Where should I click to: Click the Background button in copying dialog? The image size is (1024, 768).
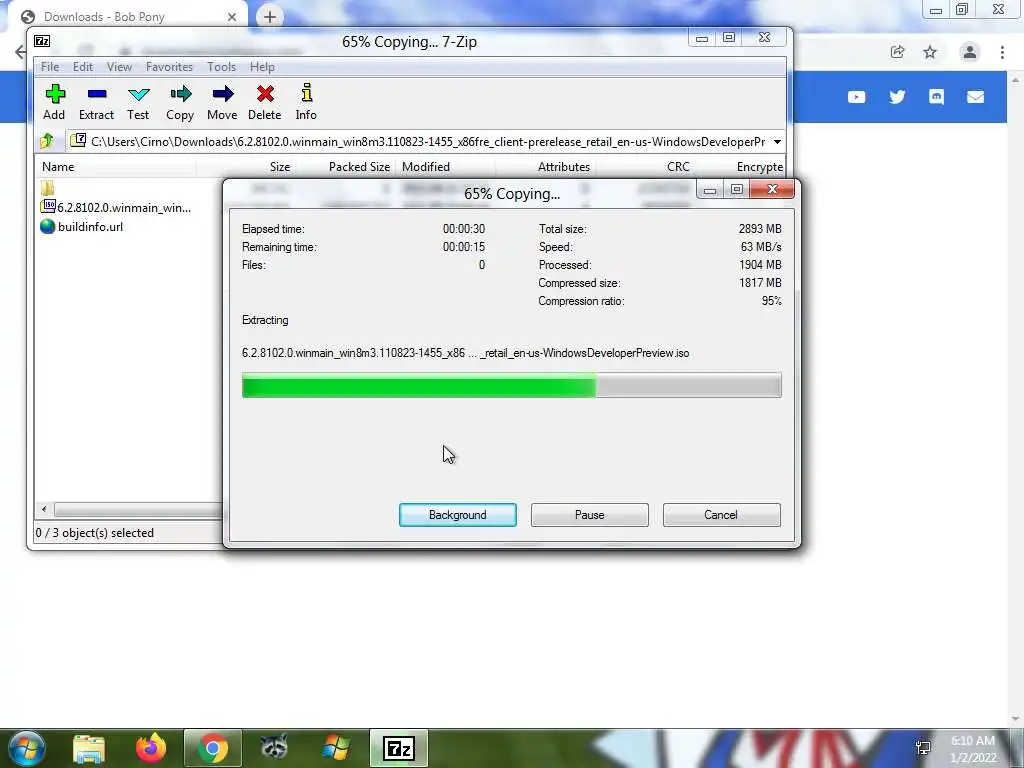coord(458,515)
